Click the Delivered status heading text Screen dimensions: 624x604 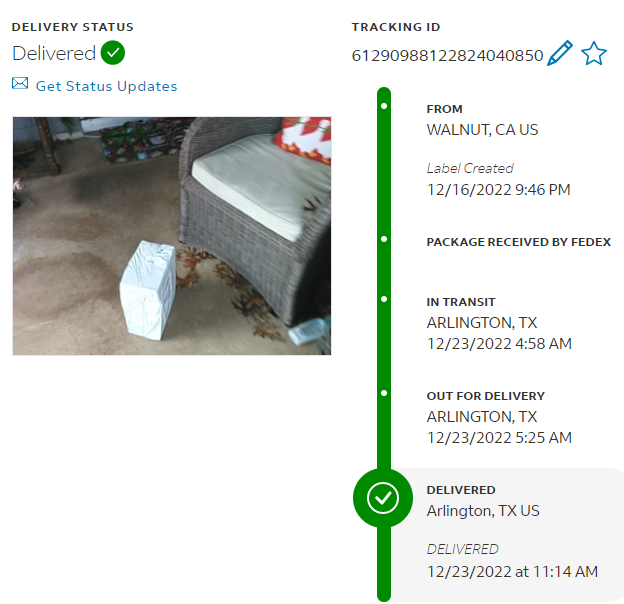[x=54, y=53]
